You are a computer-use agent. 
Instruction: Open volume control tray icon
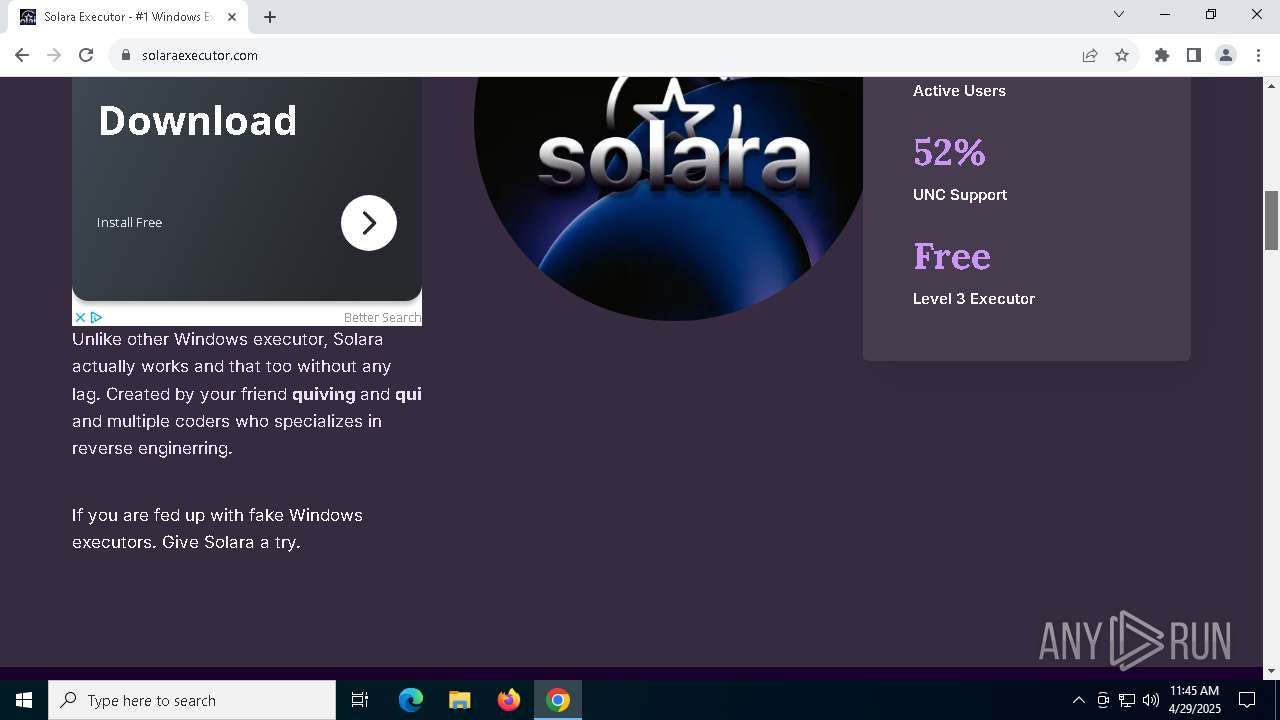pos(1151,700)
